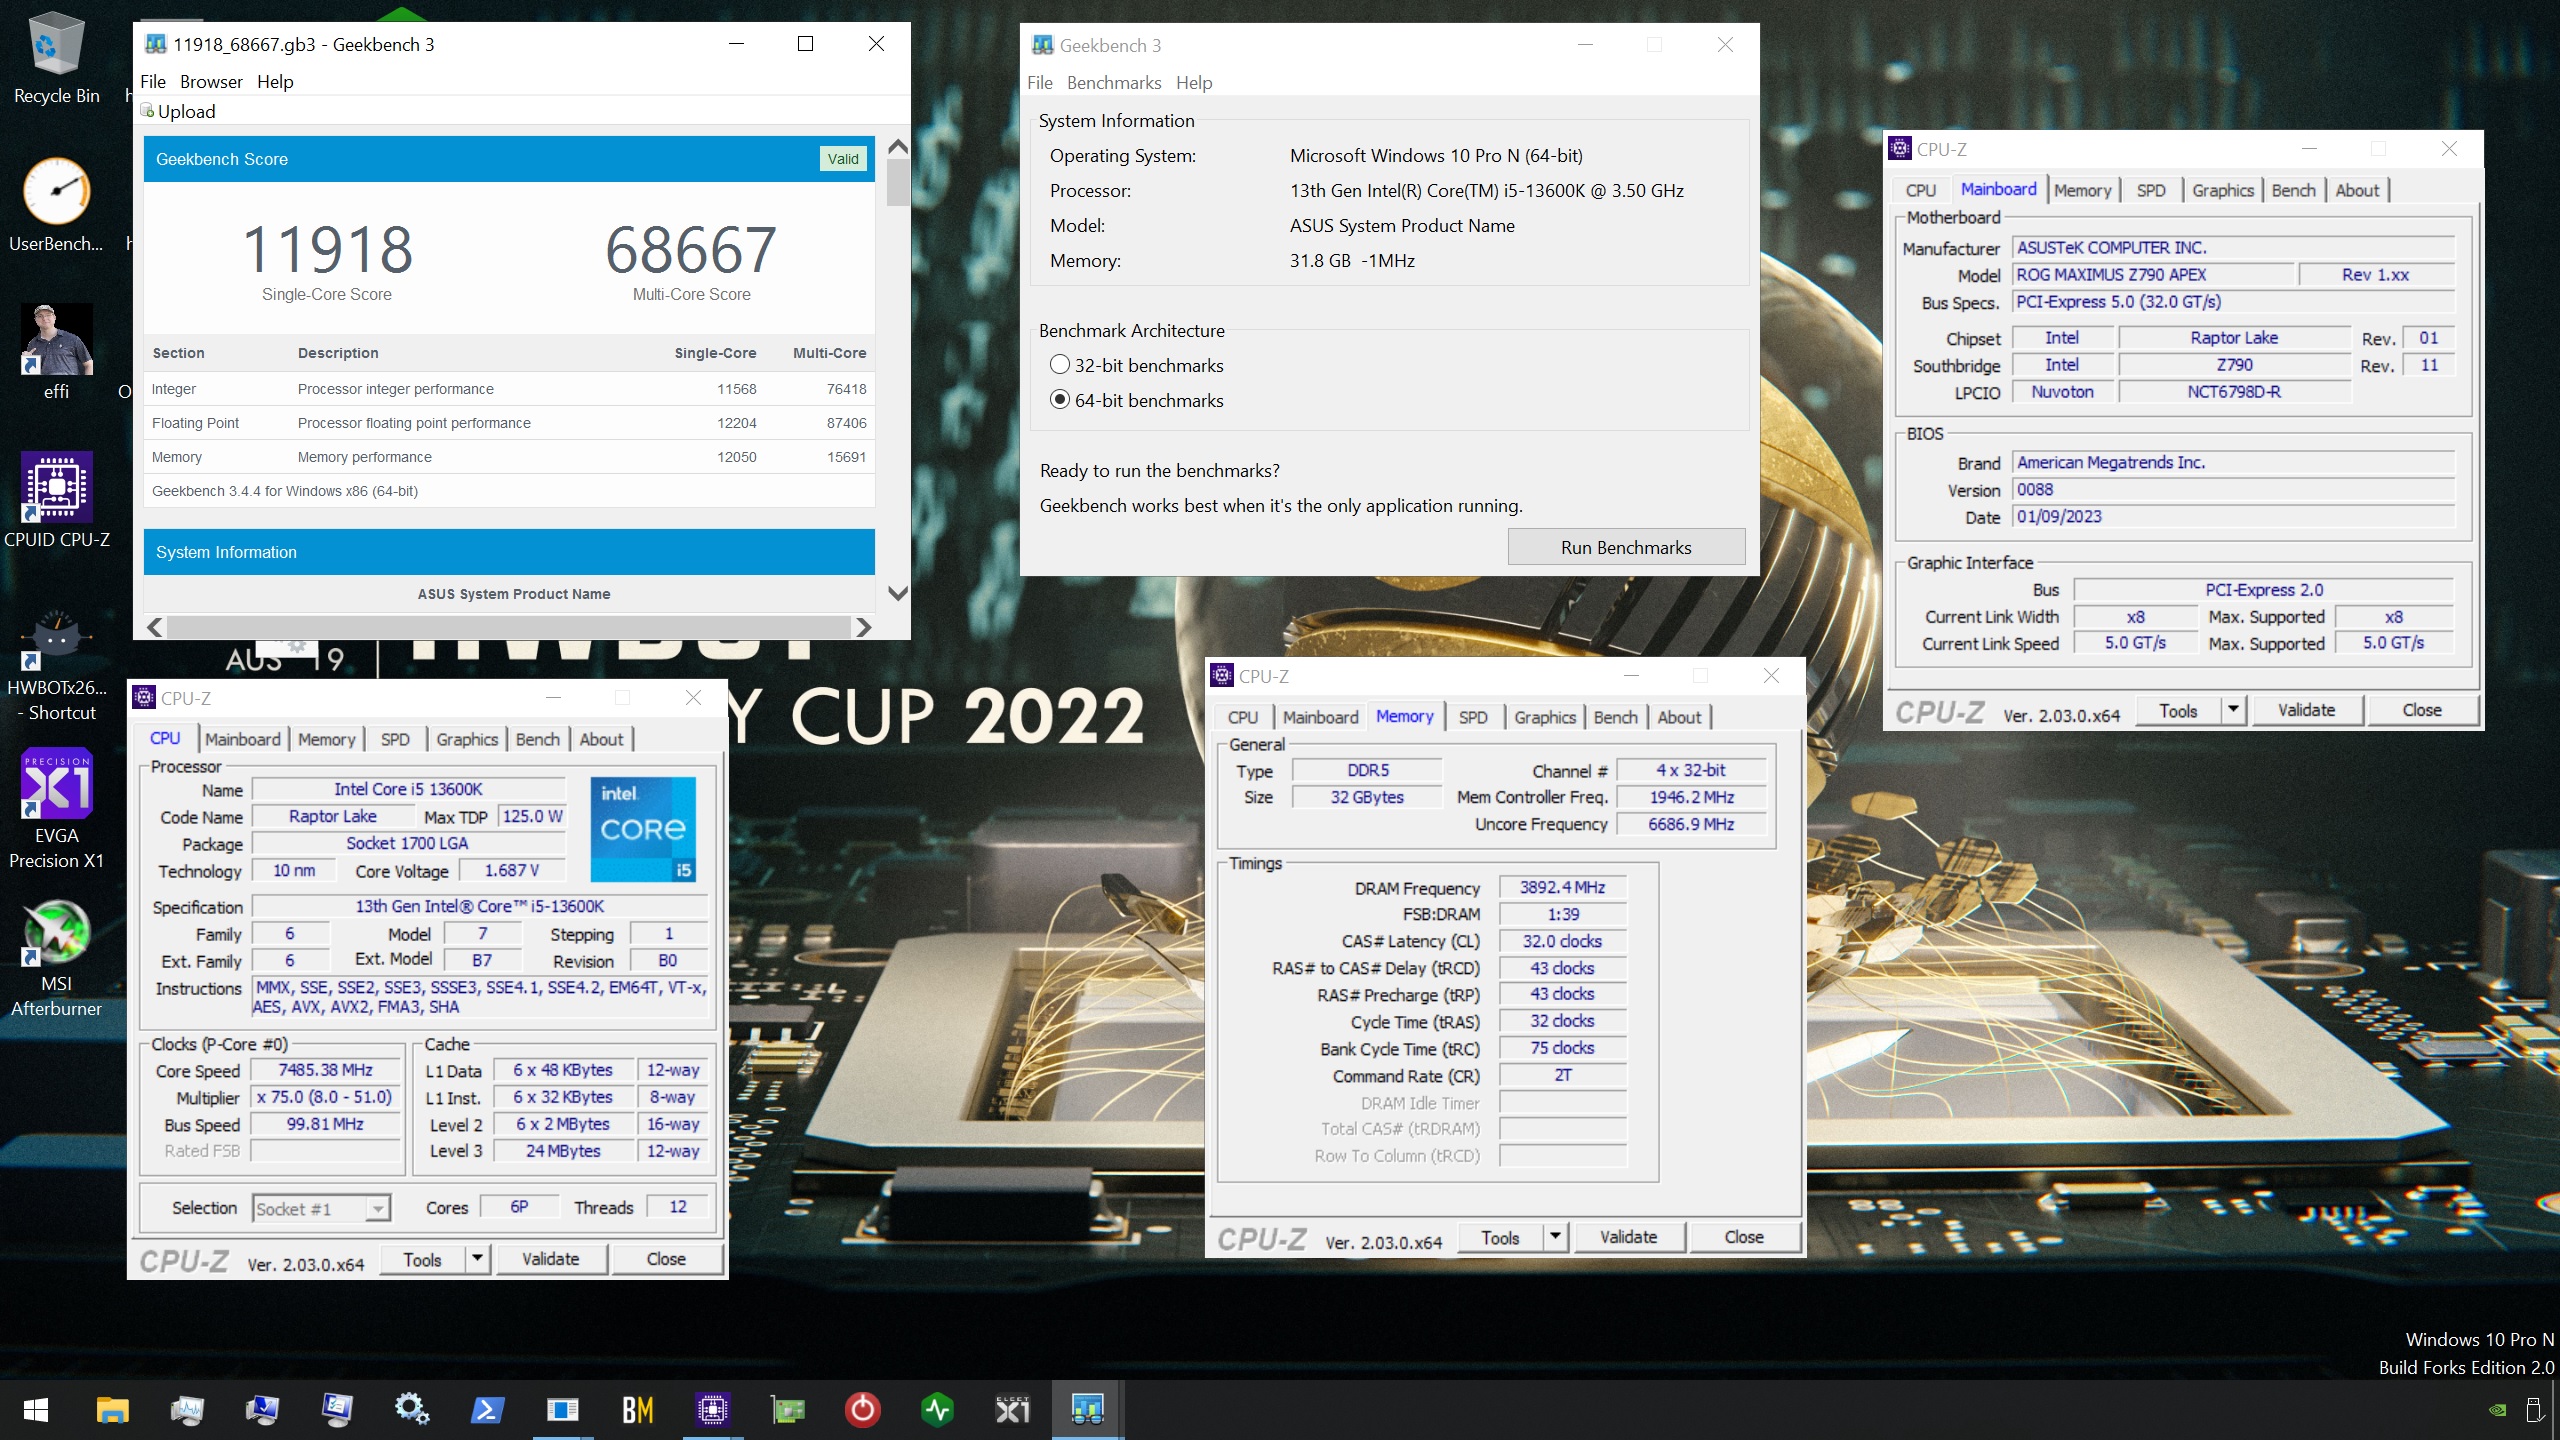2560x1440 pixels.
Task: Open the Settings gears taskbar icon
Action: [x=412, y=1410]
